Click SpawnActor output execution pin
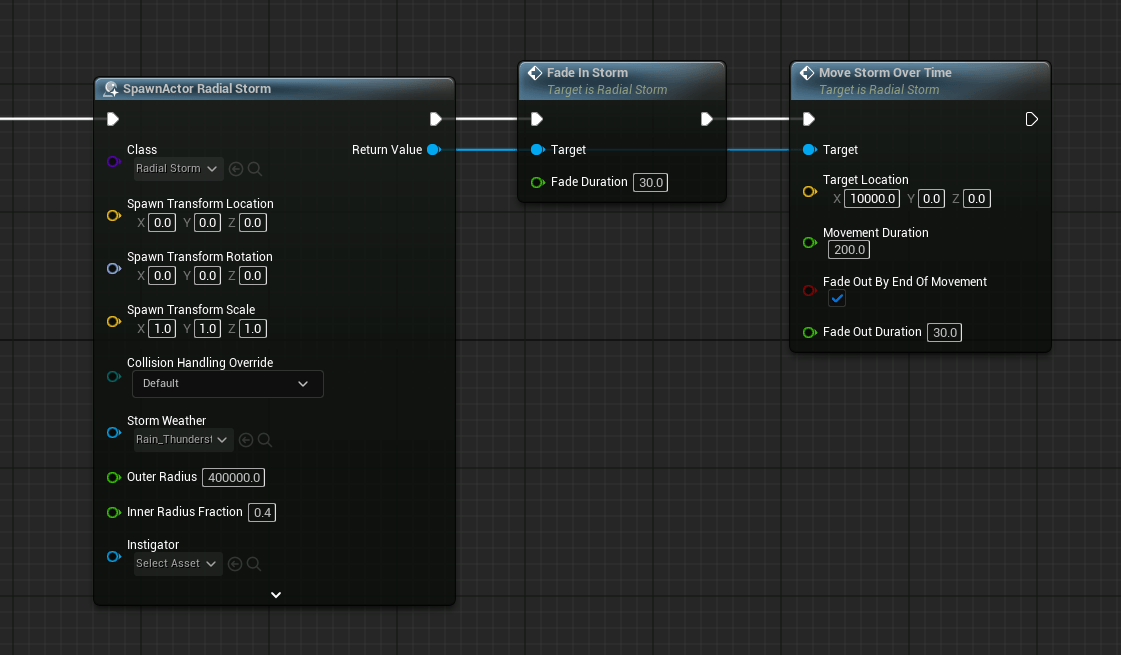This screenshot has height=655, width=1121. click(x=435, y=119)
